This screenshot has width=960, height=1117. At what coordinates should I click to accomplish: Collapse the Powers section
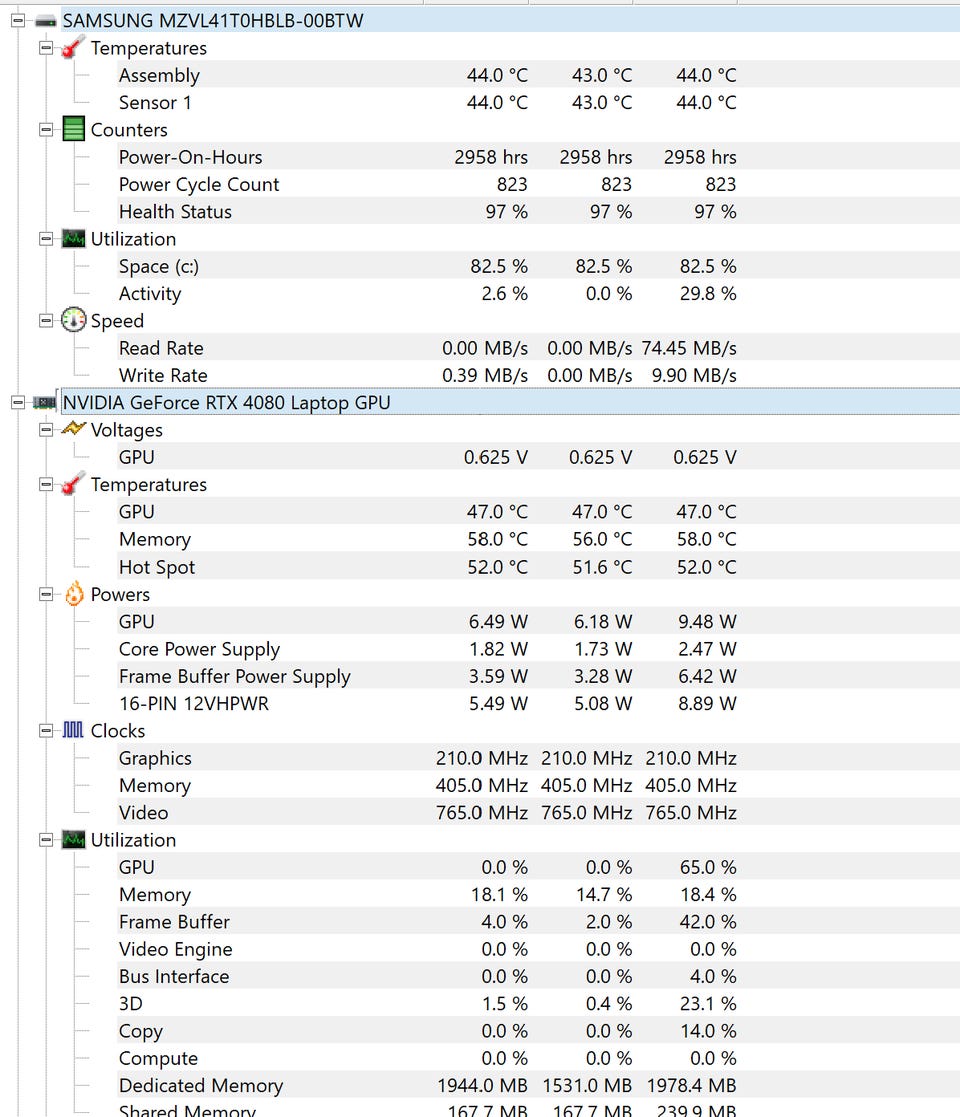46,595
